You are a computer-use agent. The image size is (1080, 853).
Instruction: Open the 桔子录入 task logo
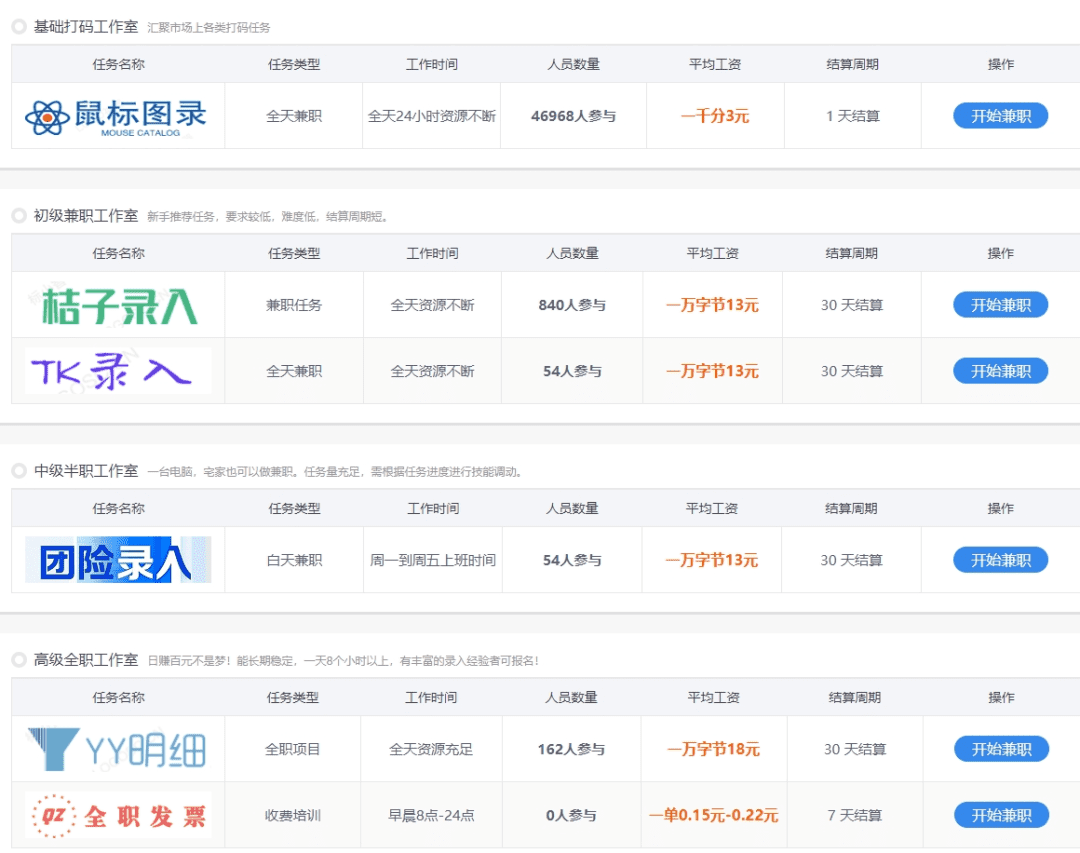tap(119, 306)
